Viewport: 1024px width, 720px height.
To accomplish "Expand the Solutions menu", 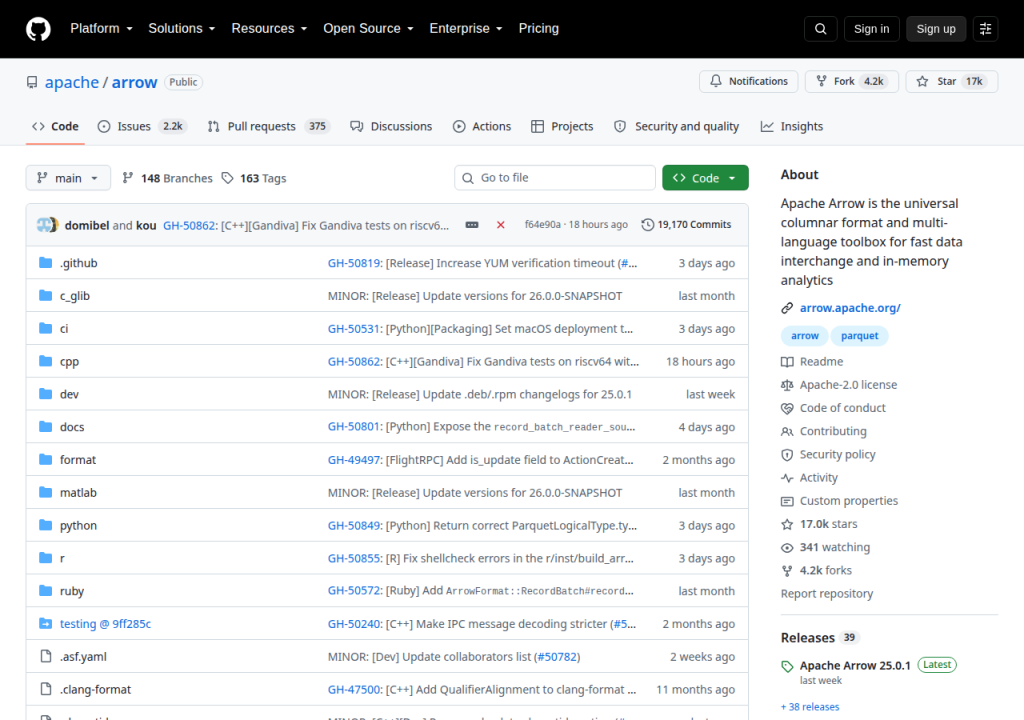I will (x=182, y=29).
